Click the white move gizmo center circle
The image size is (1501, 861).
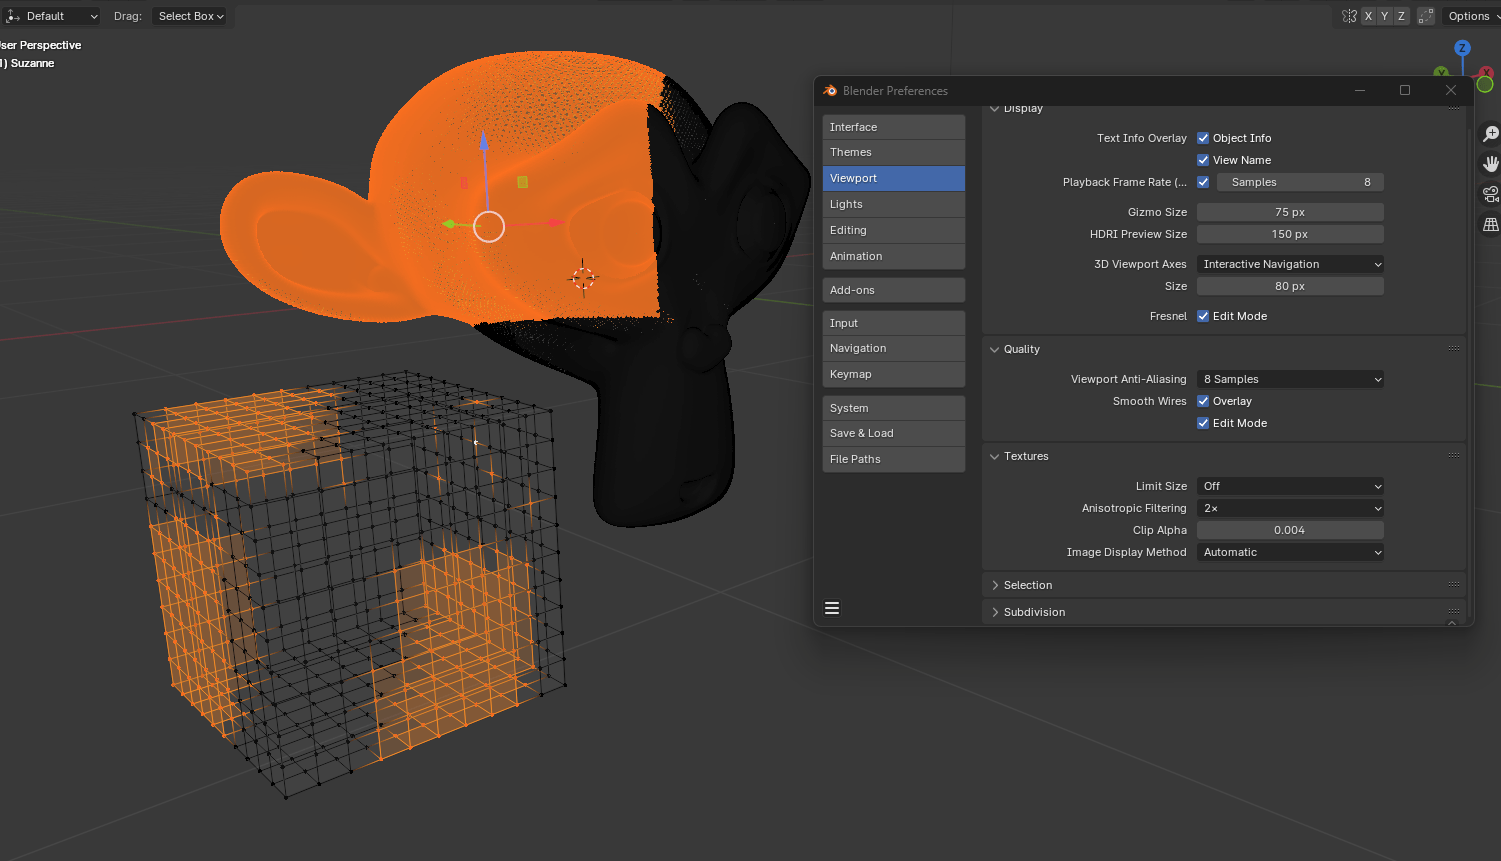point(489,227)
